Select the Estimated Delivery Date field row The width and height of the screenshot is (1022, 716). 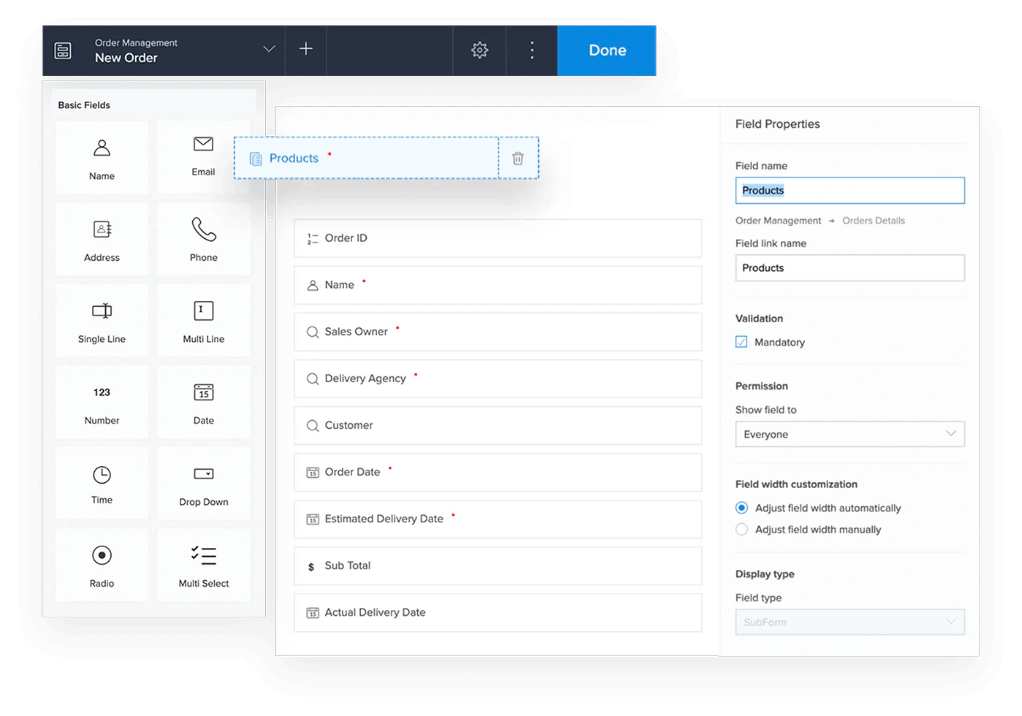point(498,519)
